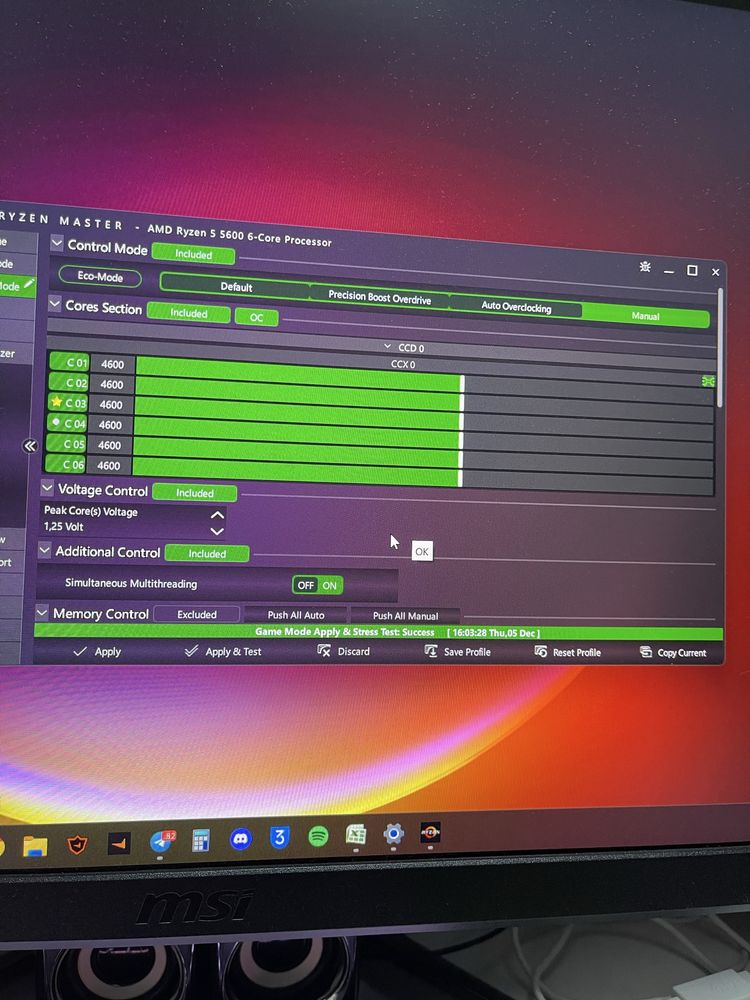
Task: Click the Discard button
Action: [343, 651]
